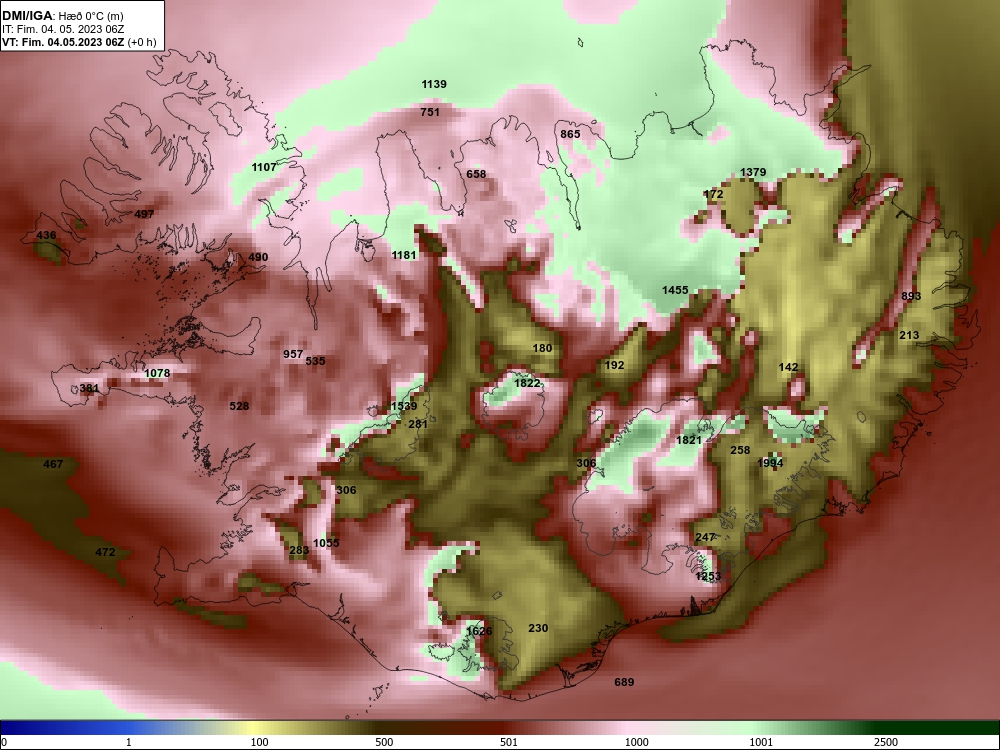Click the map value 192
Screen dimensions: 1000x750
click(x=614, y=365)
